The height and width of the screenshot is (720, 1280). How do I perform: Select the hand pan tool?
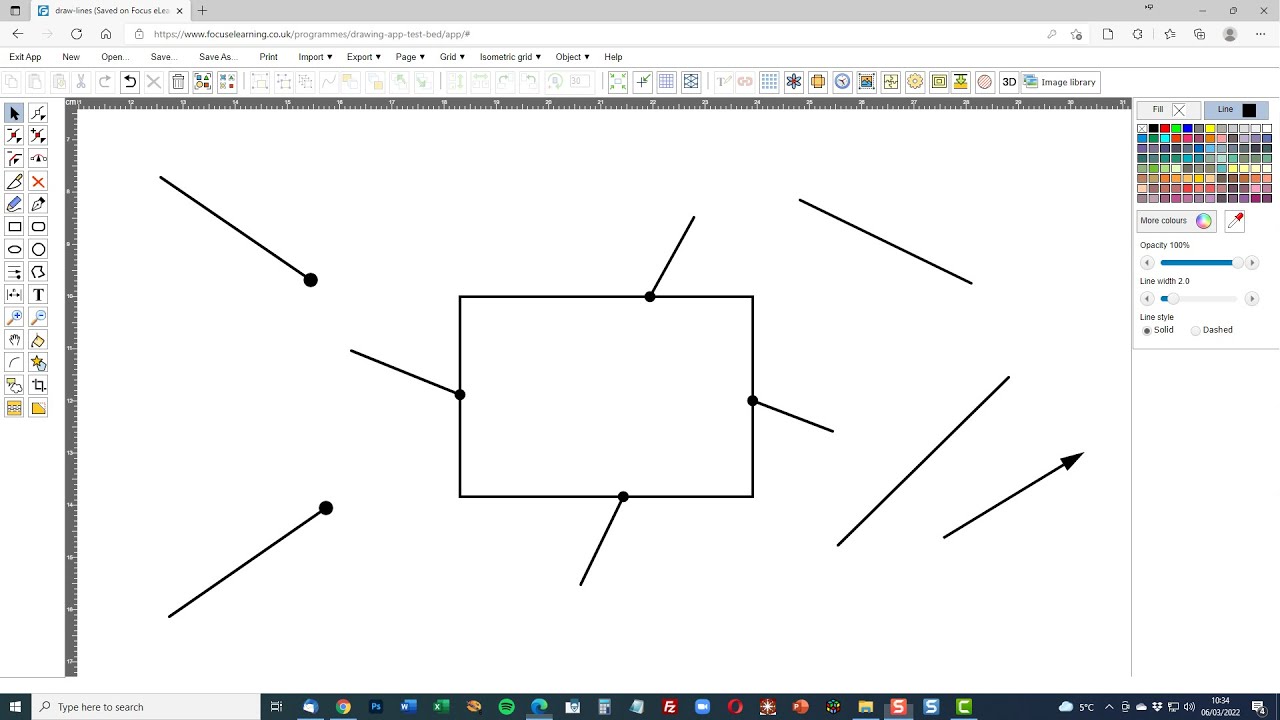click(14, 340)
